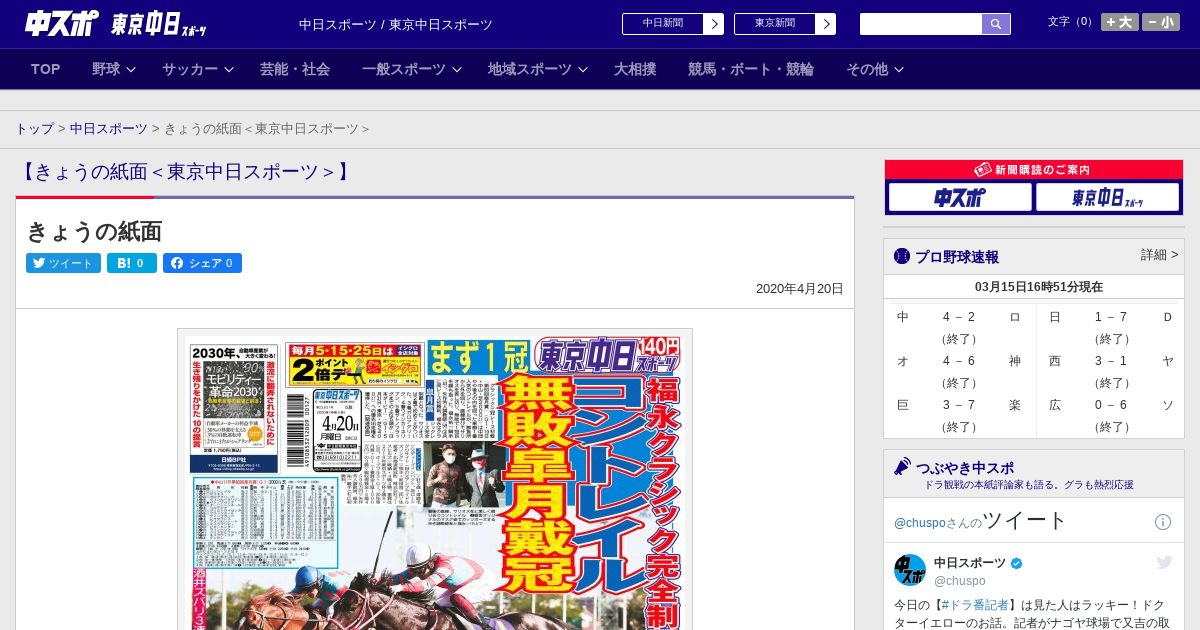
Task: Expand the サッカー navigation menu
Action: click(198, 69)
